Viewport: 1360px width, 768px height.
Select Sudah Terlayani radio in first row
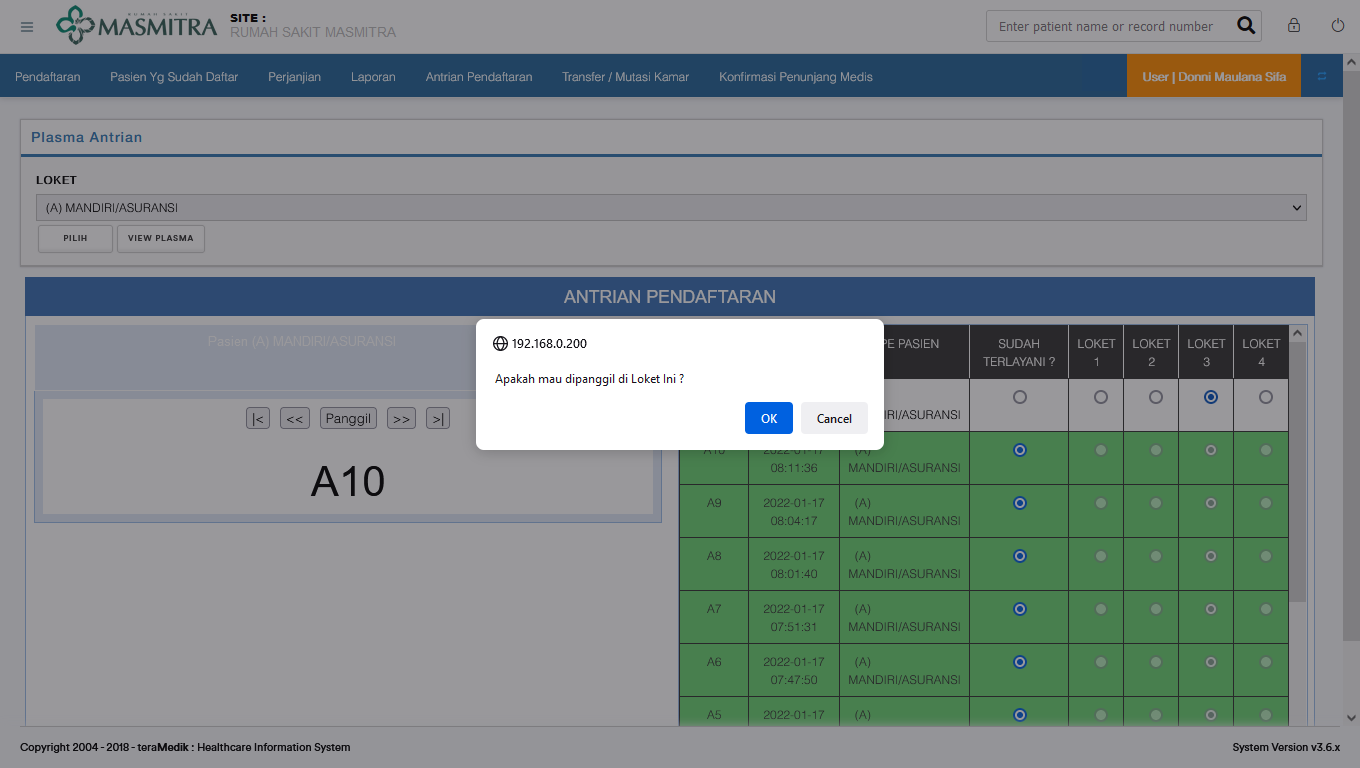(1019, 397)
